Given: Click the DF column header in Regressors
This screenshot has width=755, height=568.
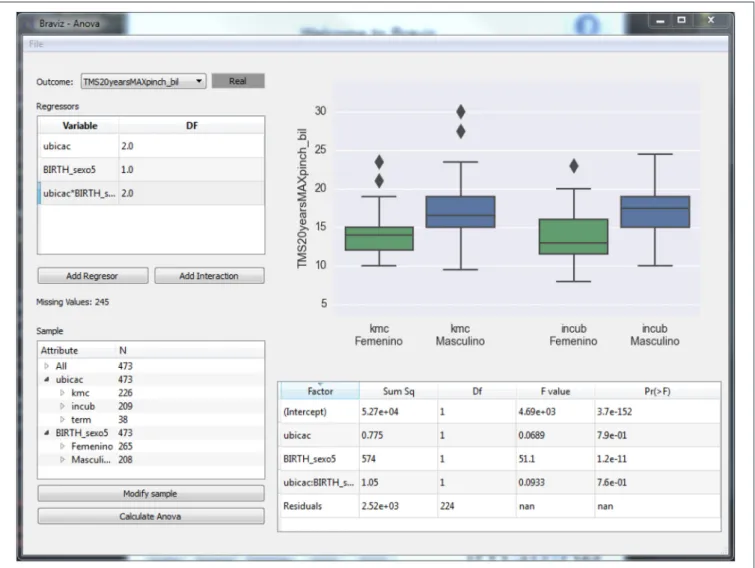Looking at the screenshot, I should tap(192, 126).
